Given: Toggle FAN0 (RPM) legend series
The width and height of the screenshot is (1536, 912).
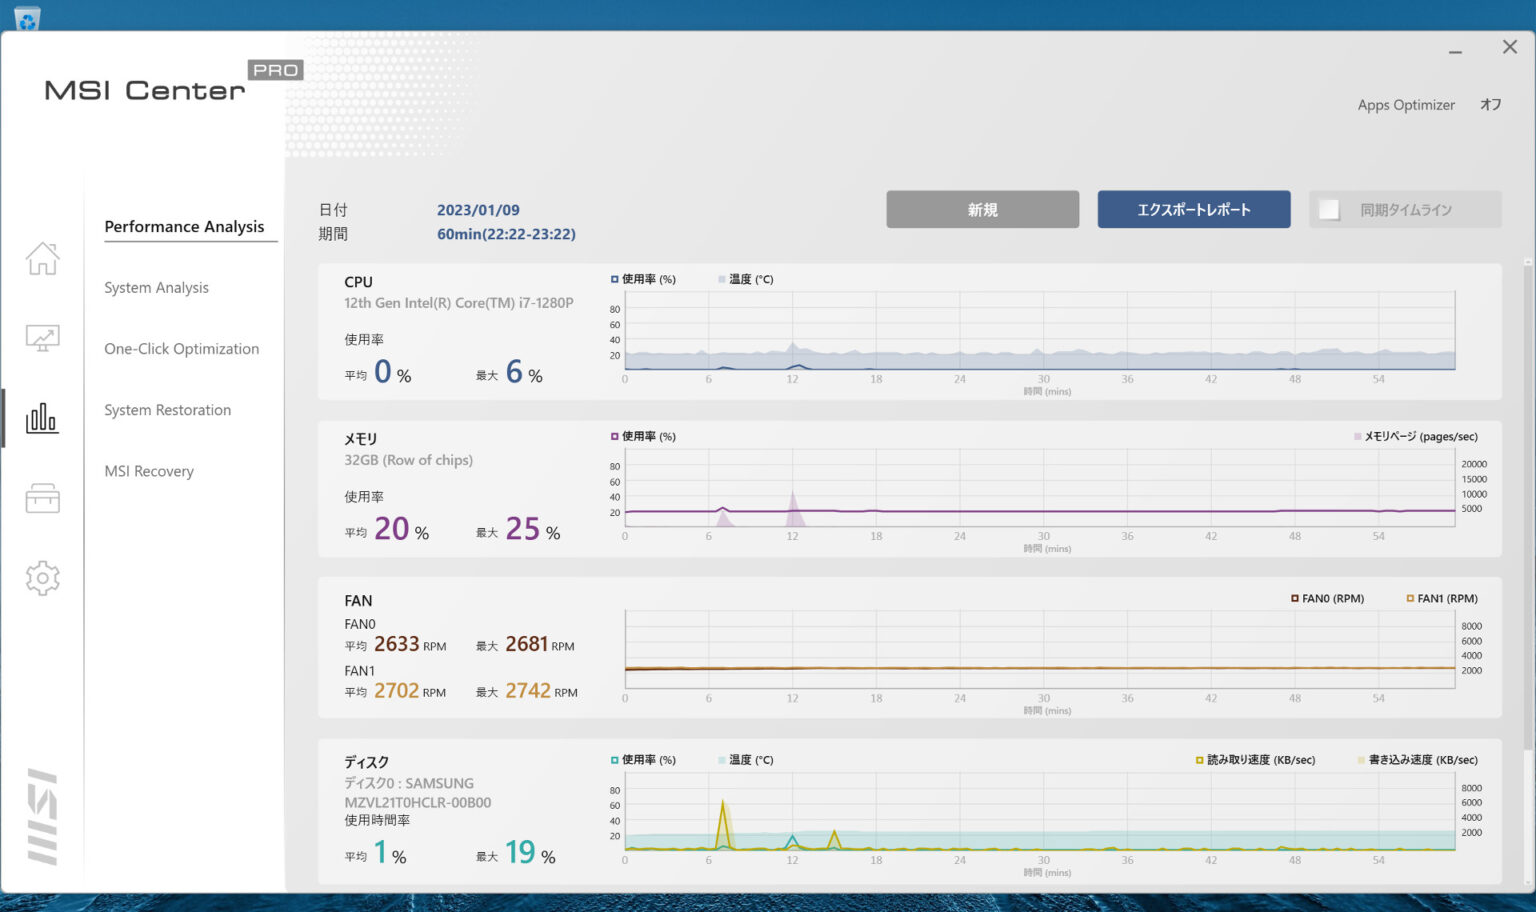Looking at the screenshot, I should (x=1295, y=599).
